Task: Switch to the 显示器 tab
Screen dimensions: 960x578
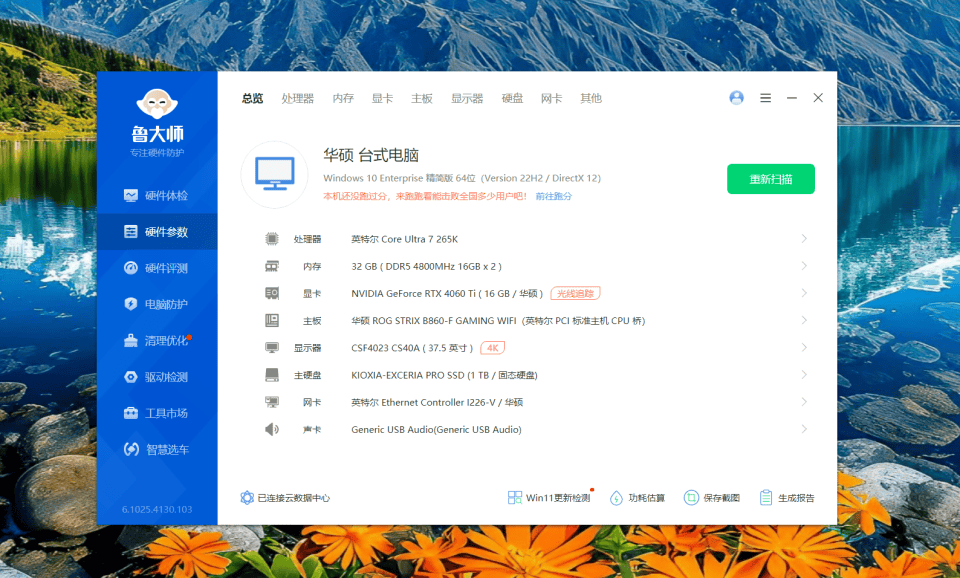Action: pos(467,99)
